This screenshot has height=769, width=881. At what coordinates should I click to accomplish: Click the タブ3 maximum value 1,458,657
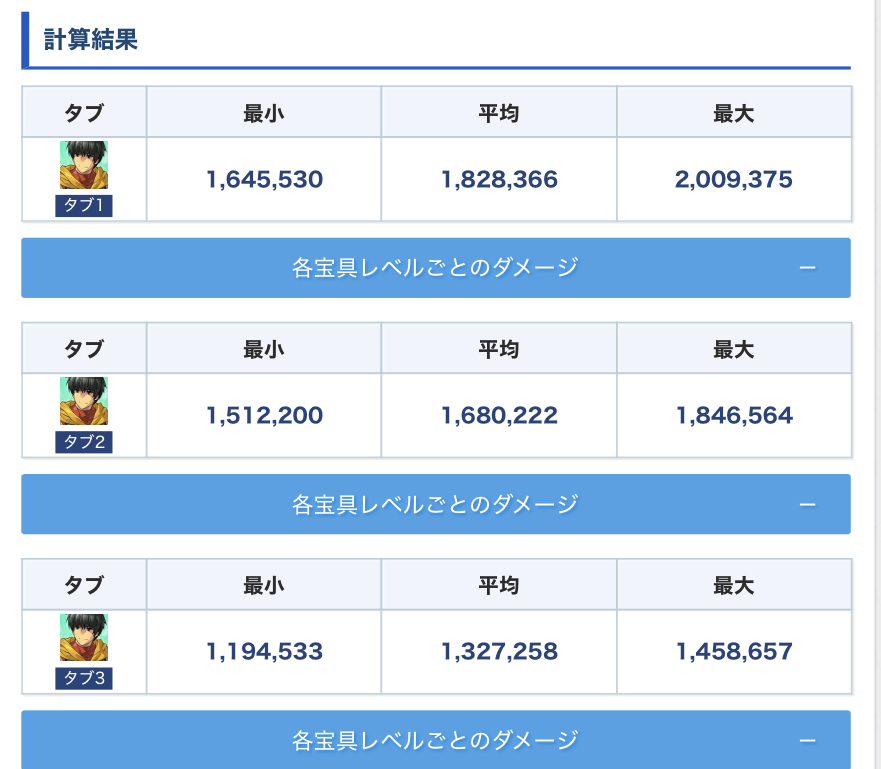pyautogui.click(x=733, y=652)
